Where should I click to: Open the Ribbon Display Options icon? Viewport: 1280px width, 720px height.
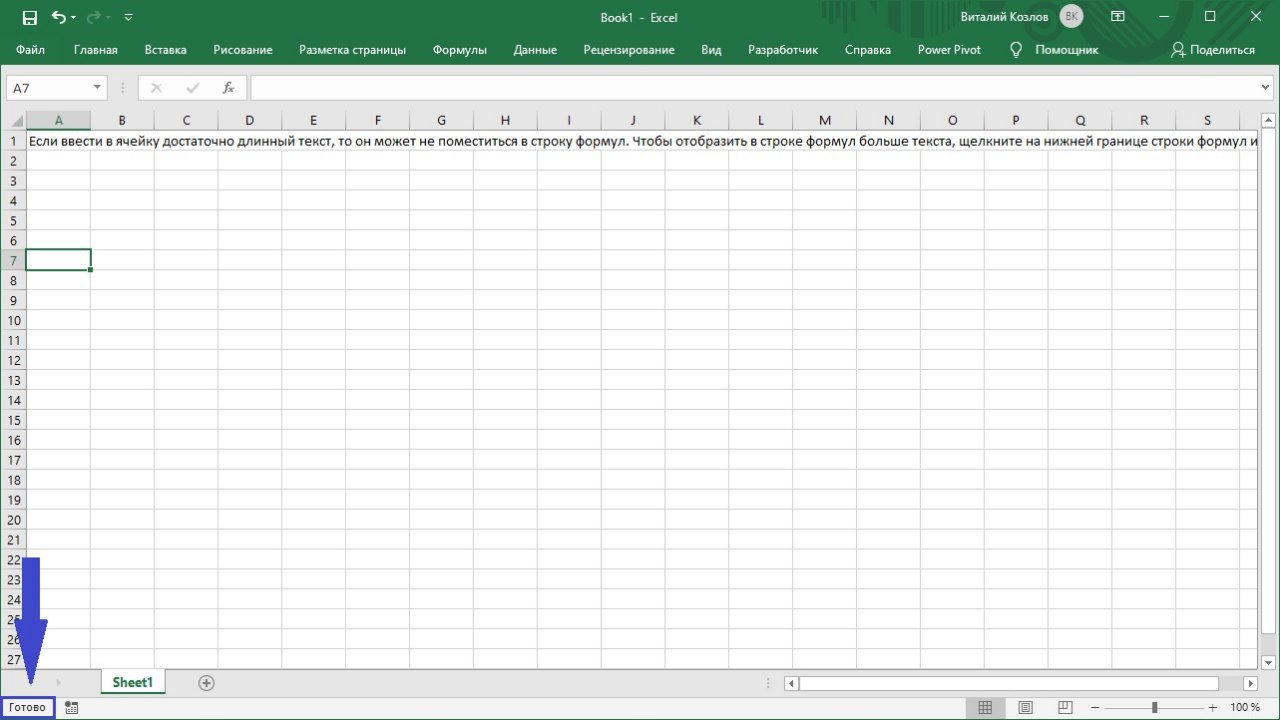[1117, 17]
